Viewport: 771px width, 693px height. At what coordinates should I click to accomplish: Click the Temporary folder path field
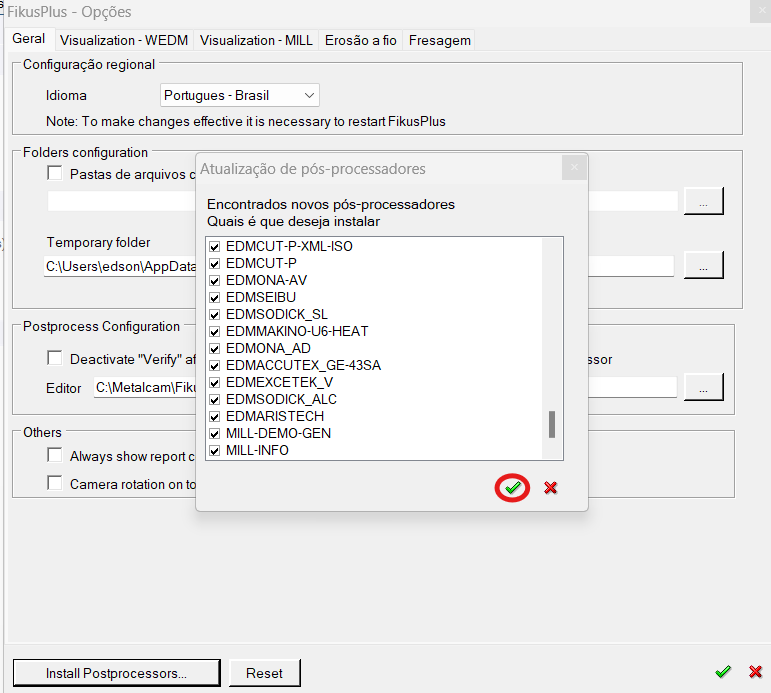tap(120, 267)
